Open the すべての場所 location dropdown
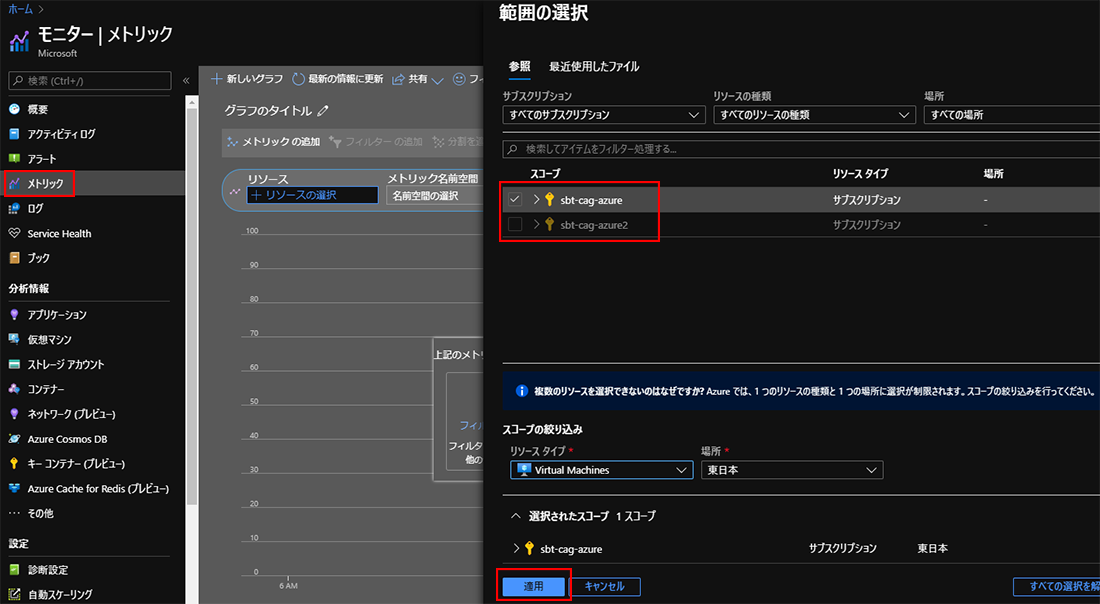1100x604 pixels. click(1012, 115)
